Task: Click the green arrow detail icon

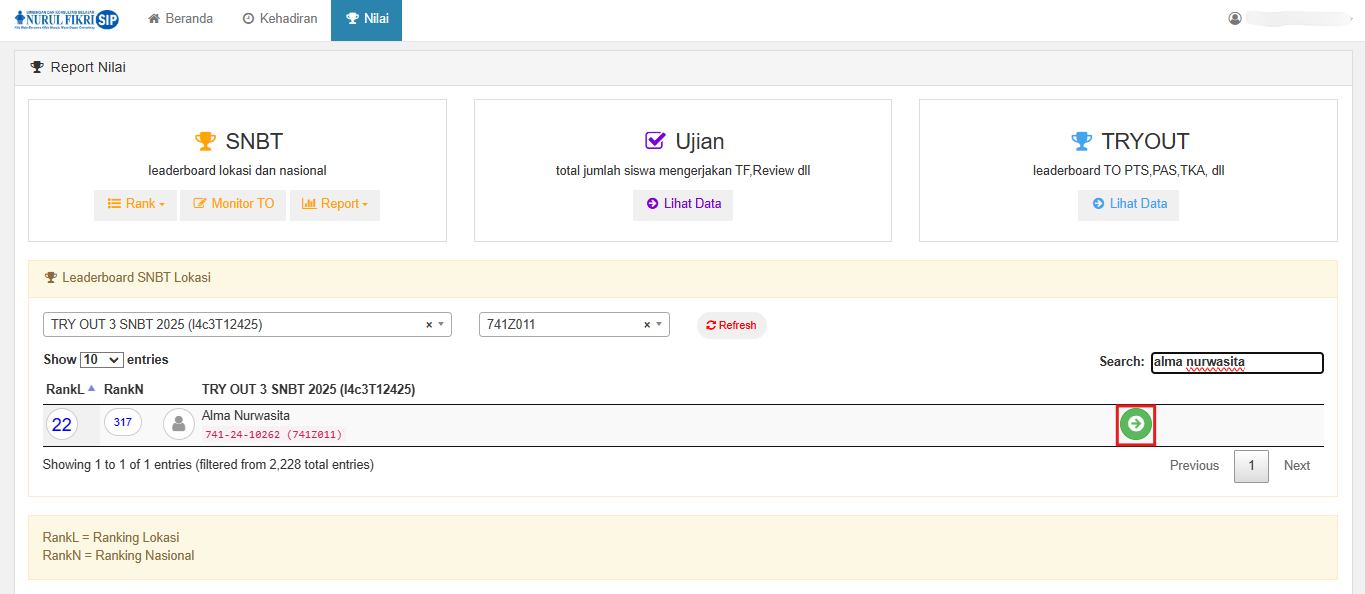Action: click(1135, 425)
